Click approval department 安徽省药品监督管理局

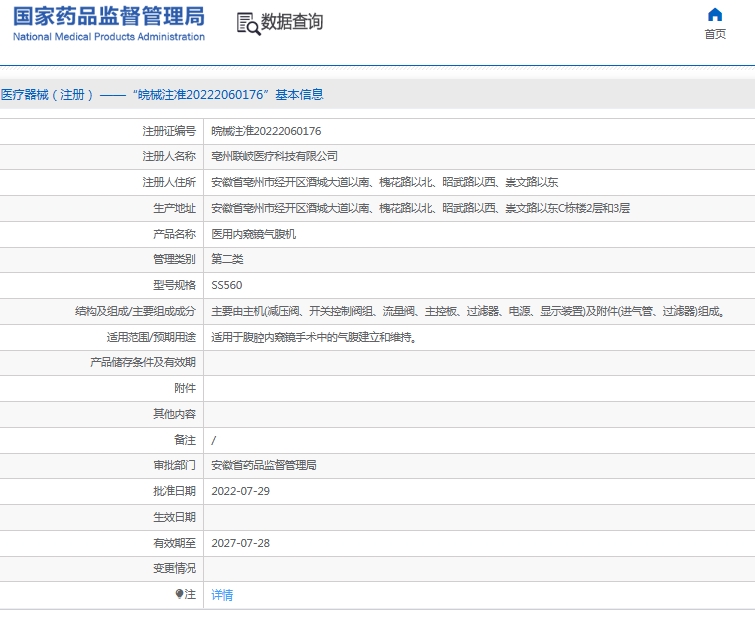pyautogui.click(x=264, y=465)
